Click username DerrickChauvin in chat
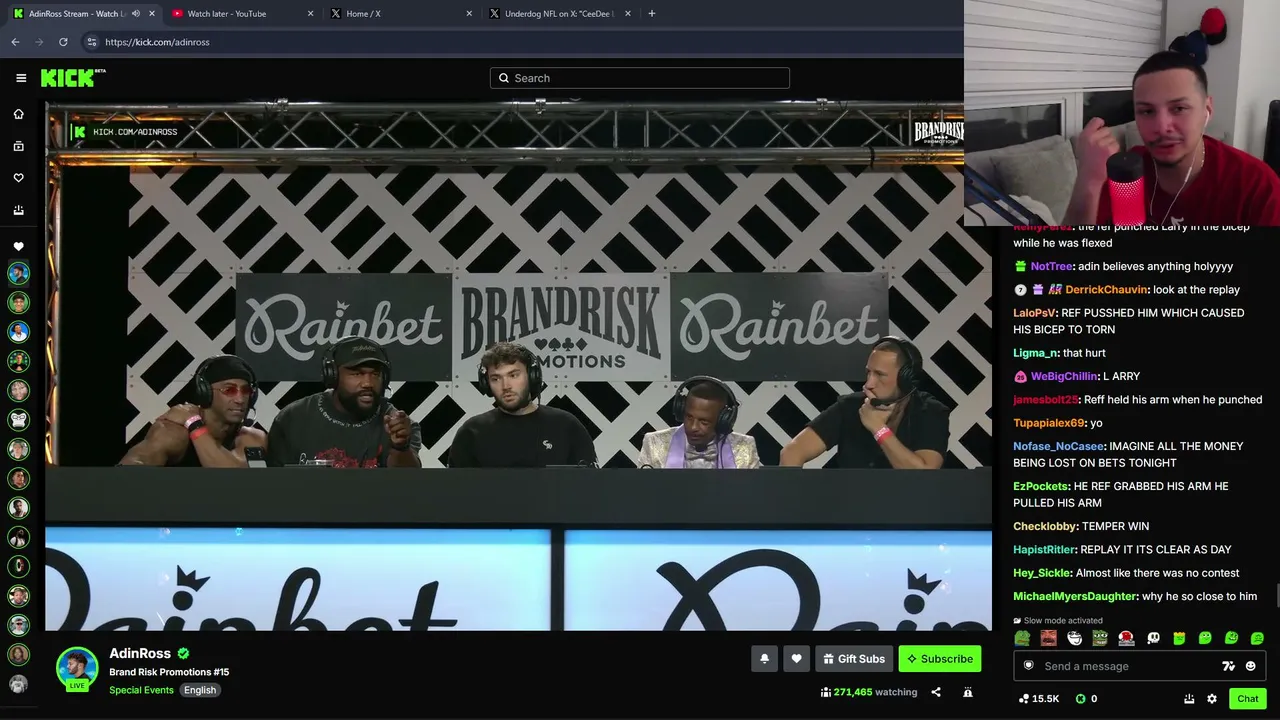This screenshot has width=1280, height=720. point(1106,290)
